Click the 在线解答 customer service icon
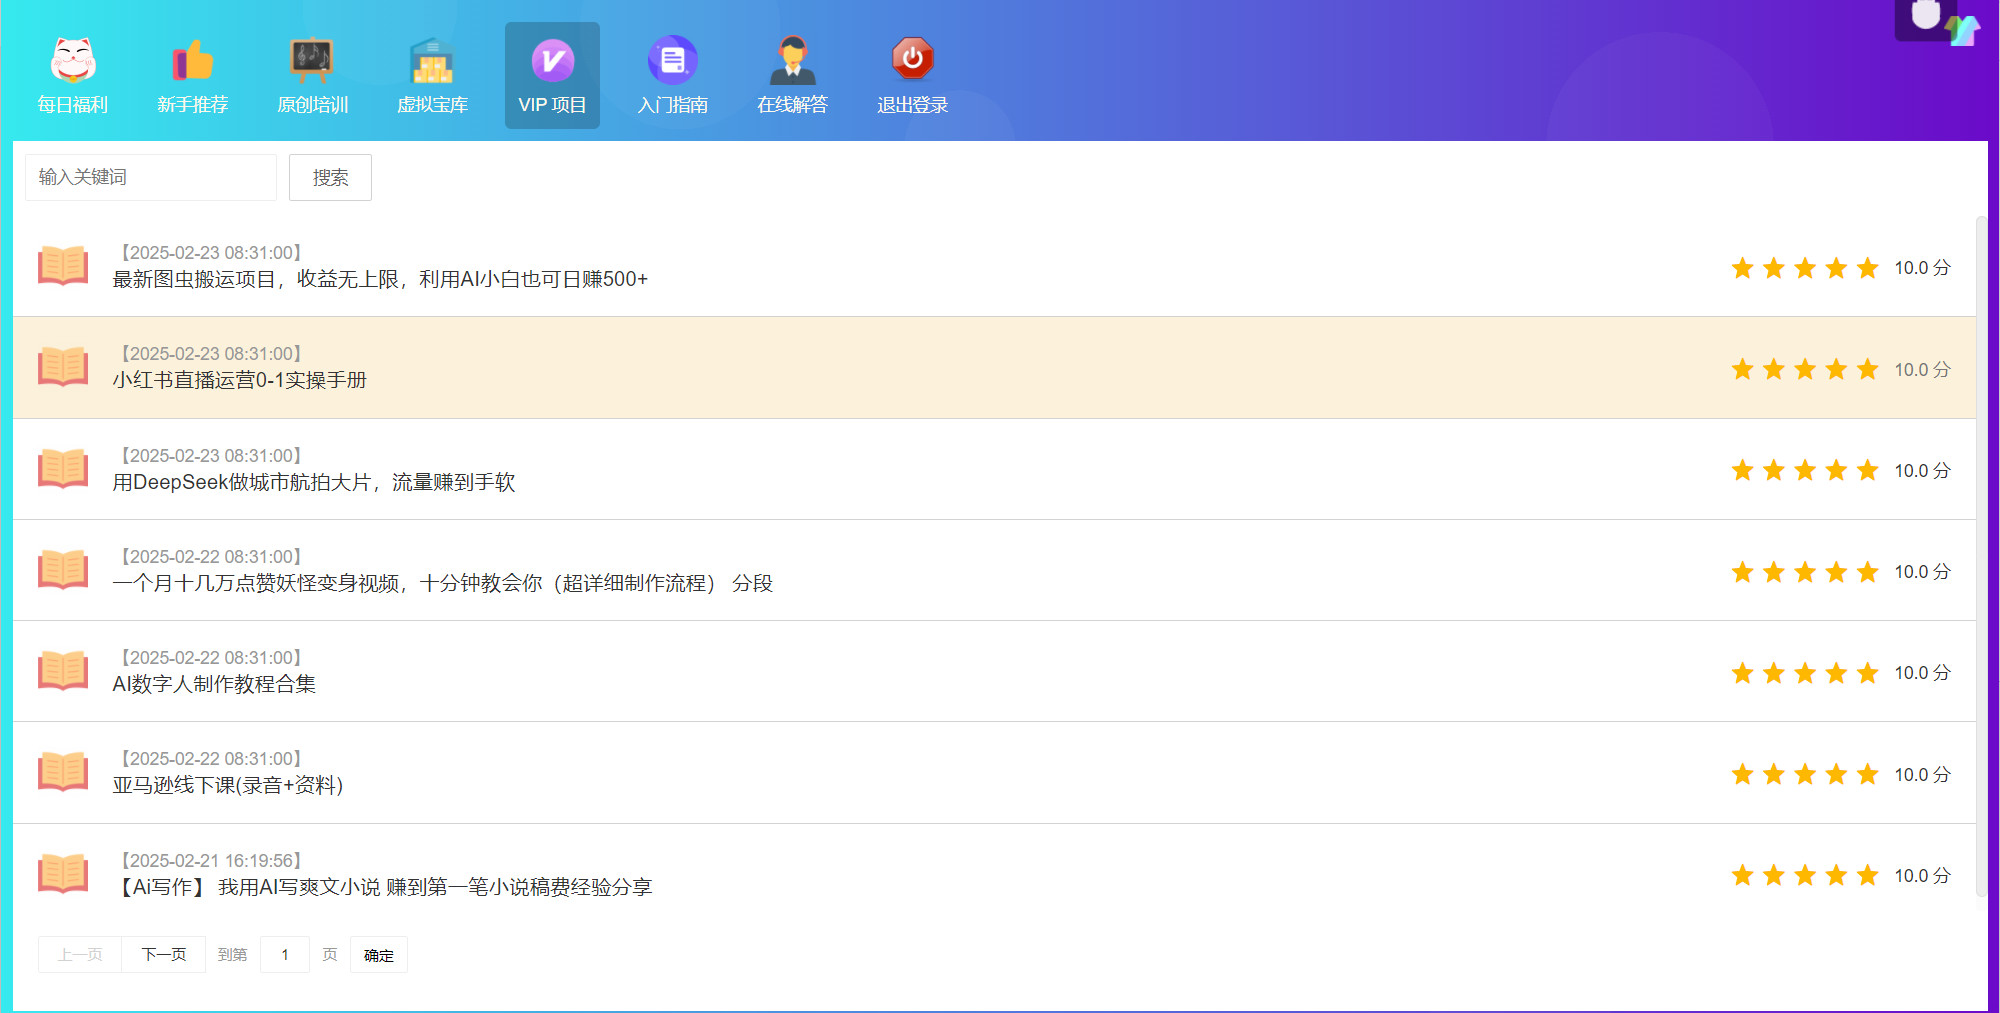 pyautogui.click(x=792, y=63)
